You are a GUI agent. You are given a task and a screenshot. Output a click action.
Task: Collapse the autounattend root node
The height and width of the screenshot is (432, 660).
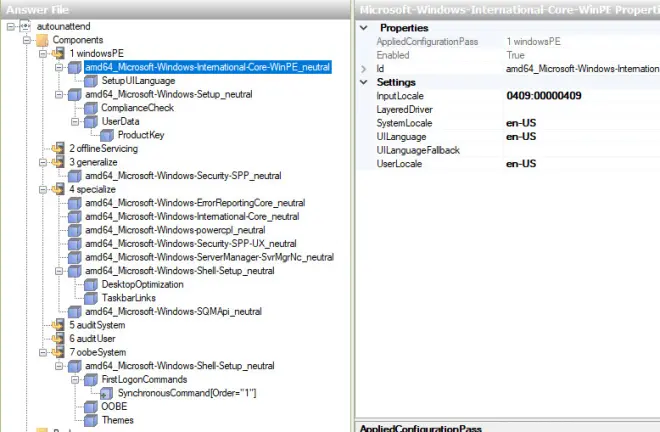[11, 27]
